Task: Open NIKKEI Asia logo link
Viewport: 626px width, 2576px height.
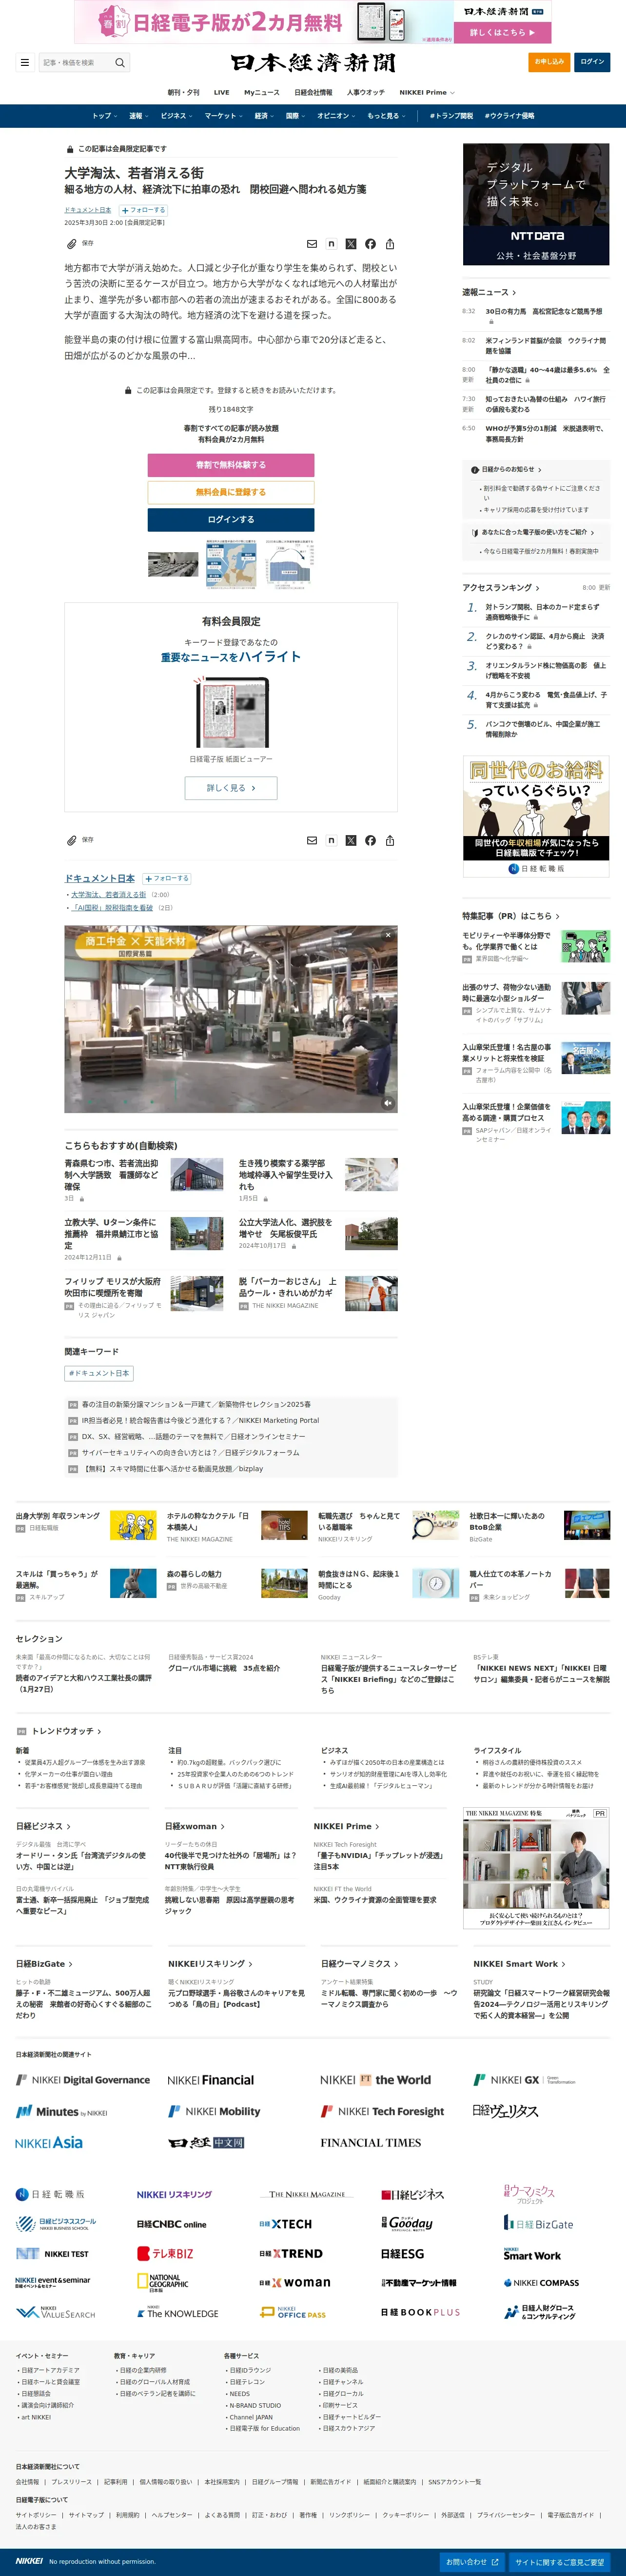Action: coord(49,2143)
